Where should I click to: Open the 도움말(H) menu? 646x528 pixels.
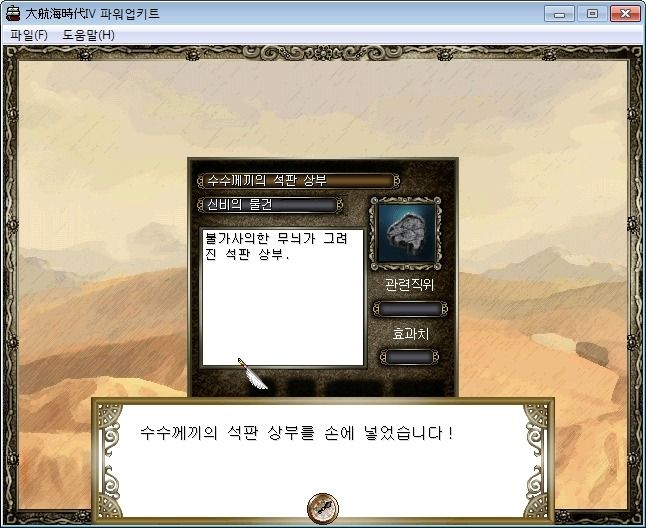pyautogui.click(x=88, y=35)
